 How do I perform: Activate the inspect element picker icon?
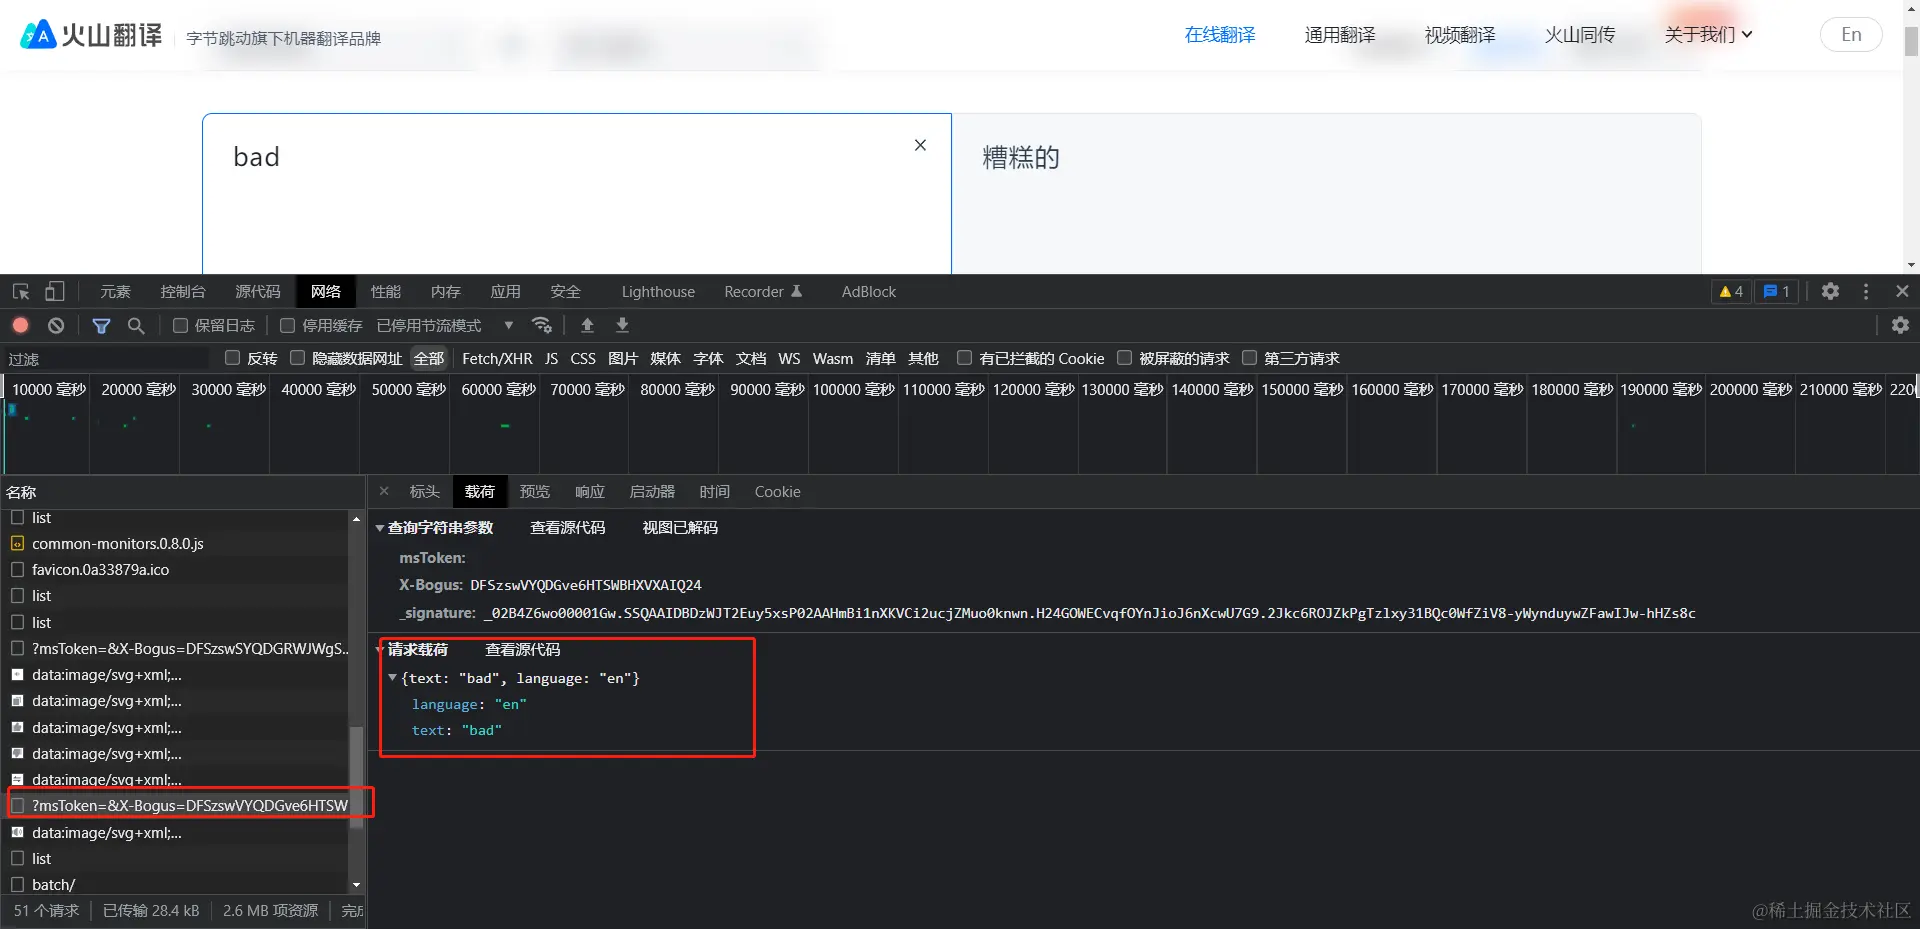click(x=21, y=292)
